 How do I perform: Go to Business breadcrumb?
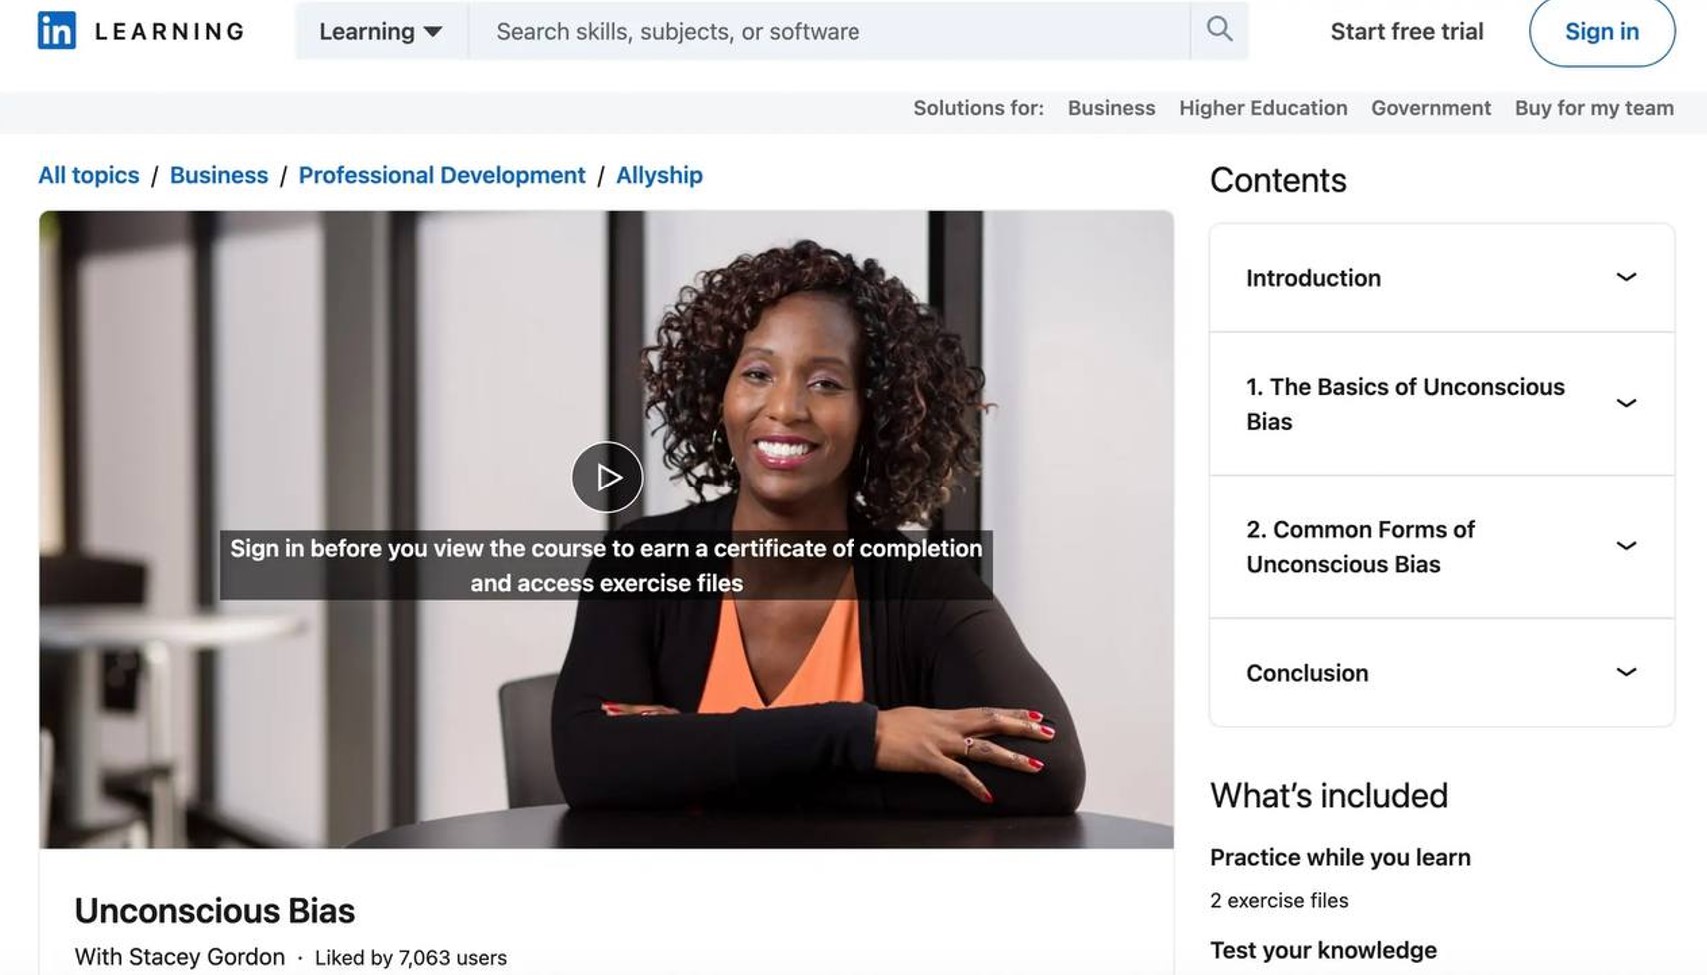click(x=219, y=175)
